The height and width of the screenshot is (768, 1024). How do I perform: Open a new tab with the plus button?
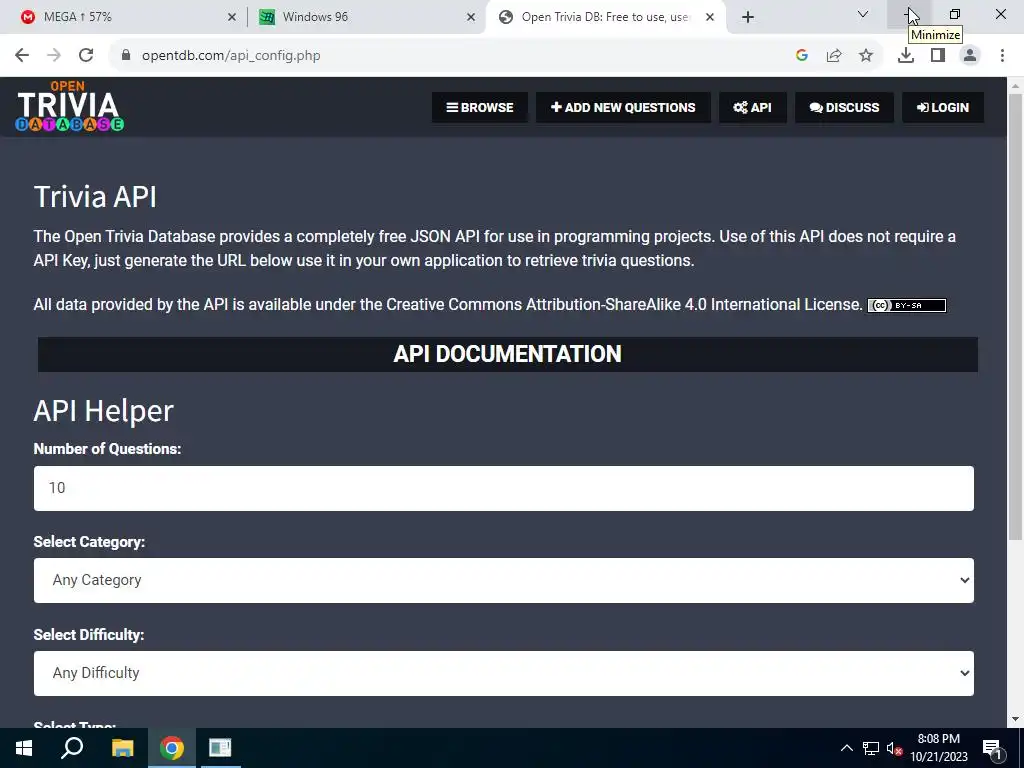pos(748,17)
